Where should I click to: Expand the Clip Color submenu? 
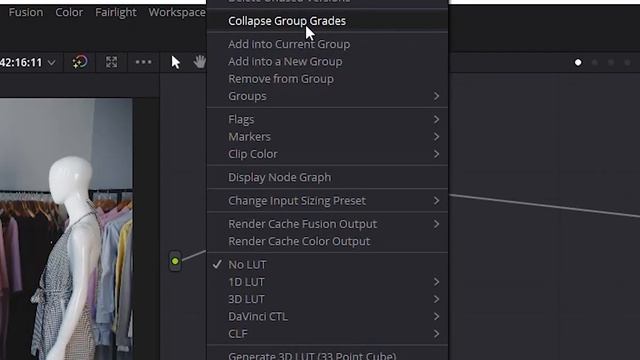pyautogui.click(x=327, y=154)
